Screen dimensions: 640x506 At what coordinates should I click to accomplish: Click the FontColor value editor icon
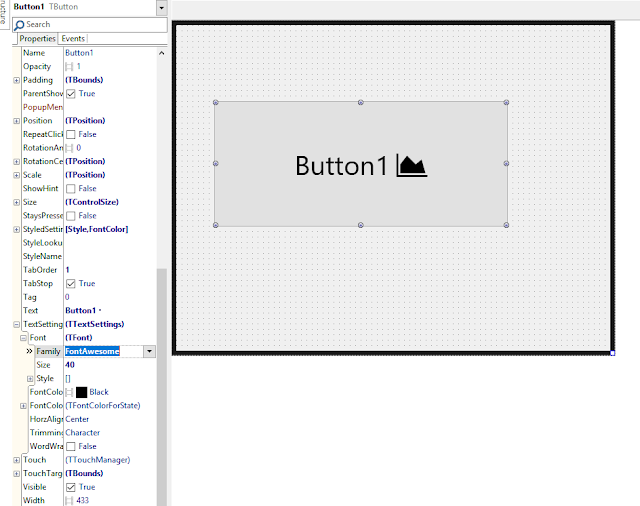69,392
